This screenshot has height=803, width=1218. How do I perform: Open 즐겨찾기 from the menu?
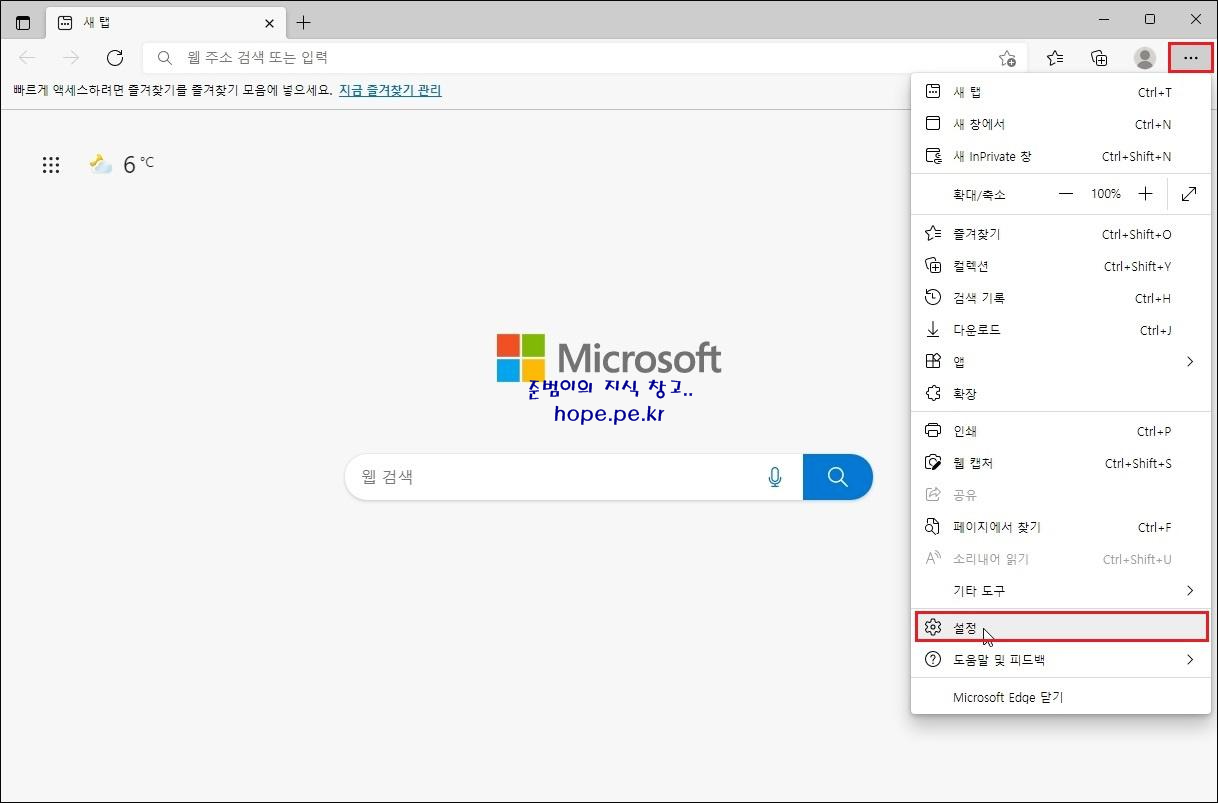(x=1060, y=234)
